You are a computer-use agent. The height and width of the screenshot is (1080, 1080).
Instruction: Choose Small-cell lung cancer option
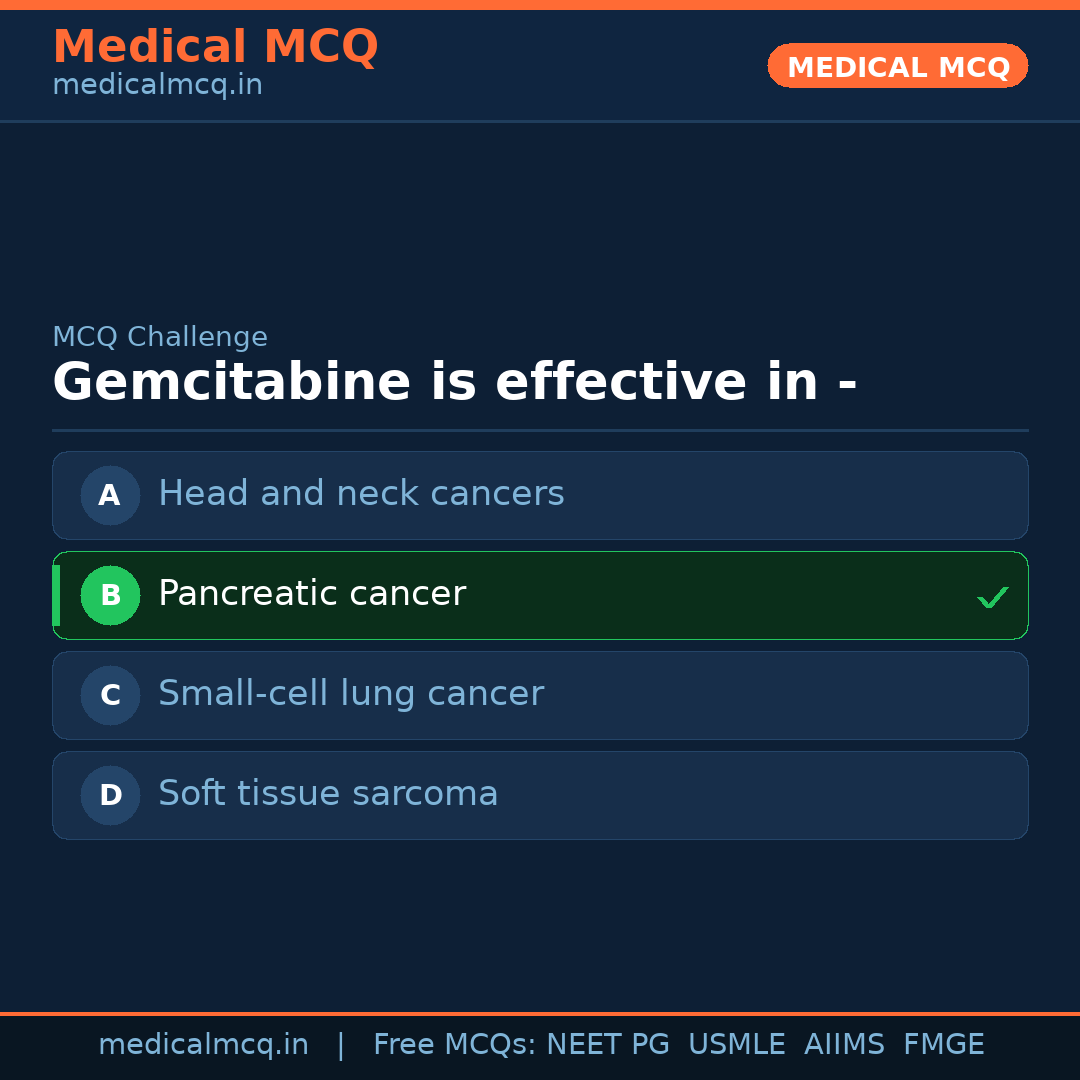(351, 694)
